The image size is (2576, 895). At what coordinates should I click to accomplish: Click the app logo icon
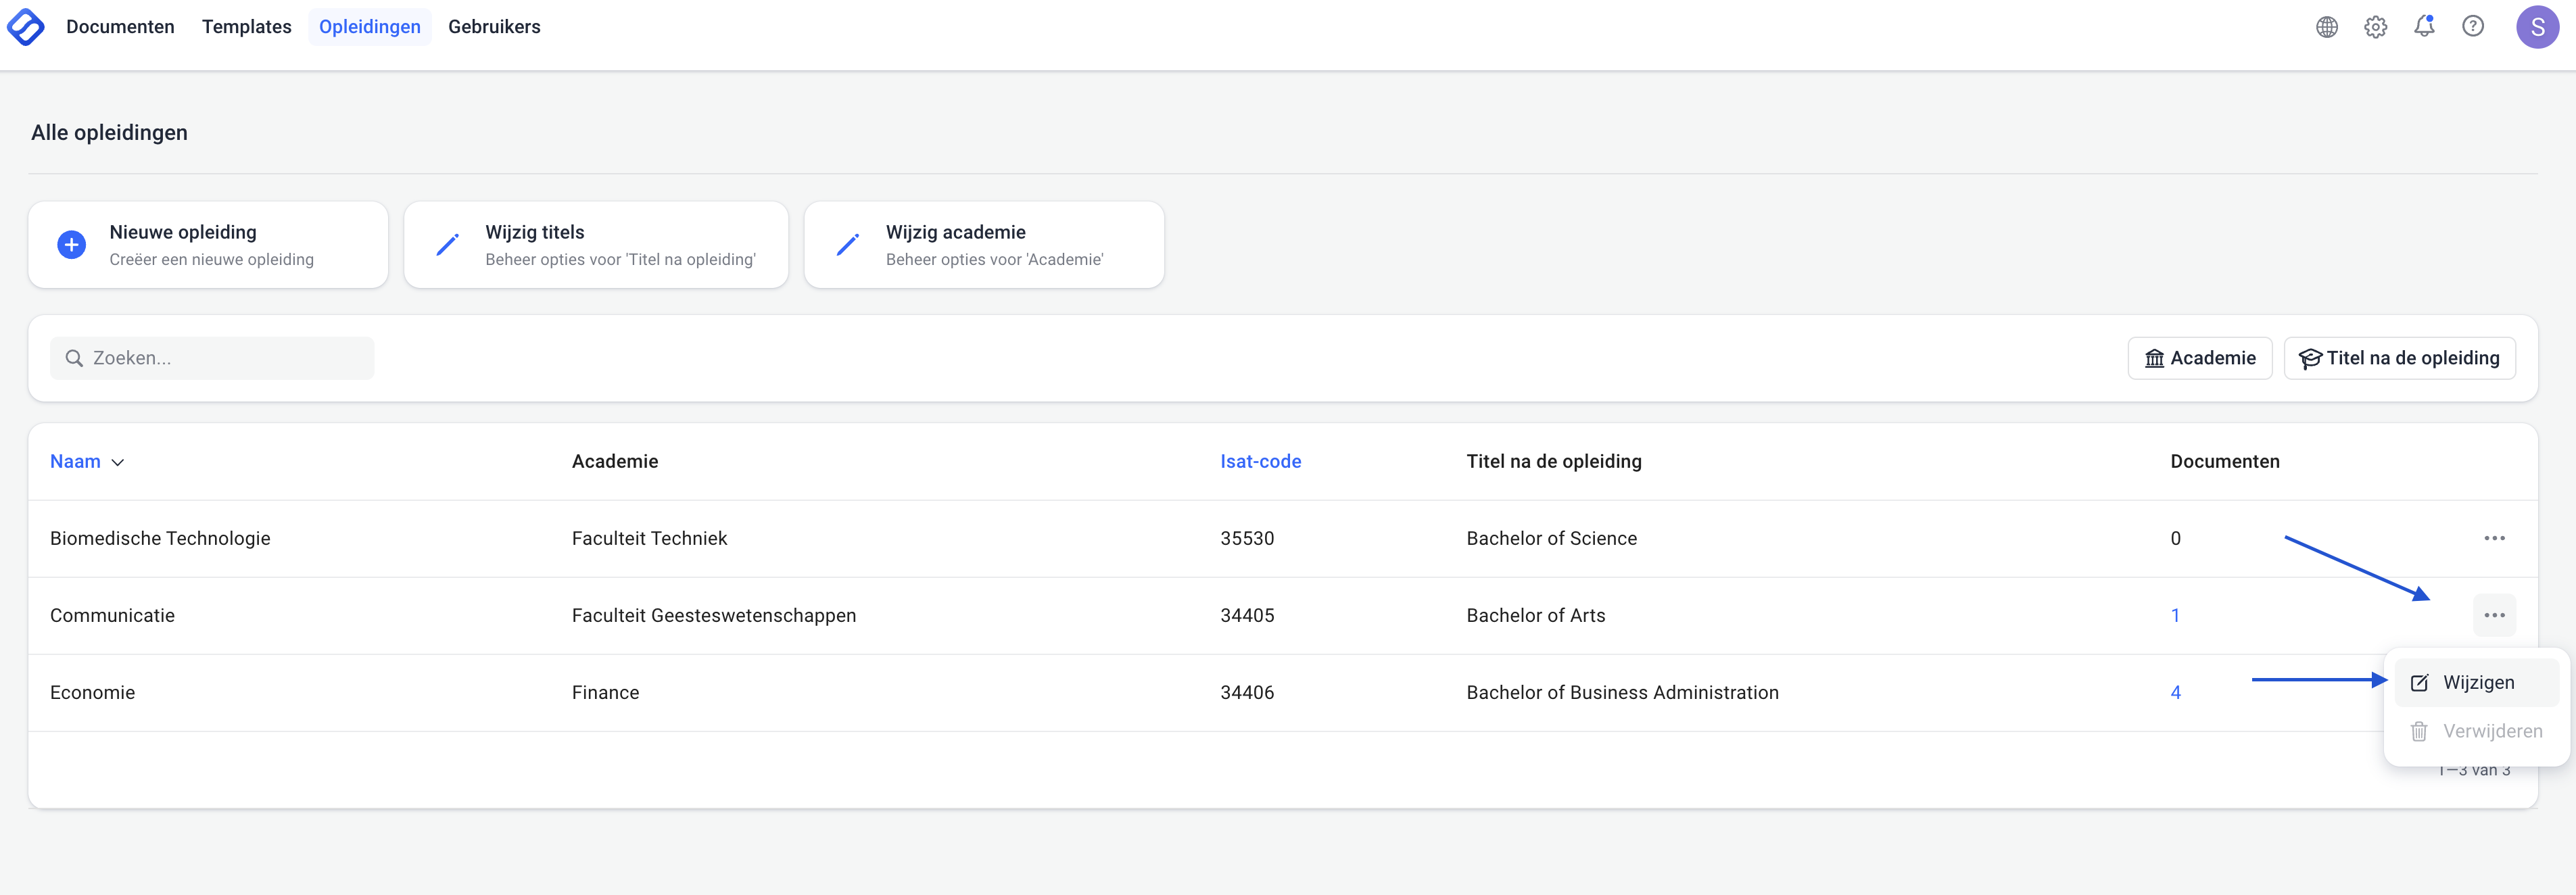[x=26, y=27]
